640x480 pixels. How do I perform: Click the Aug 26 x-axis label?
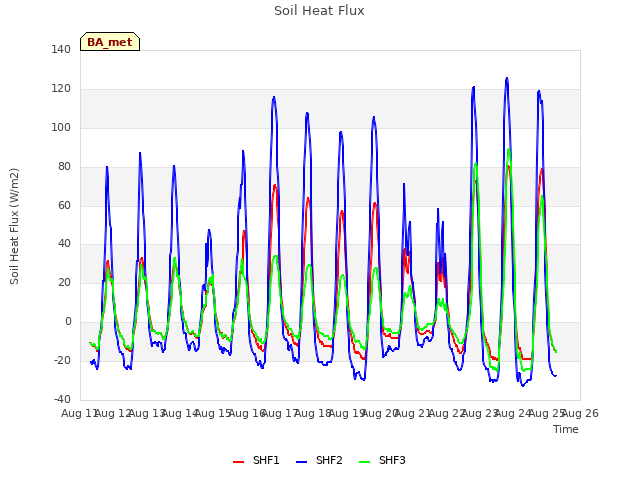coord(580,413)
